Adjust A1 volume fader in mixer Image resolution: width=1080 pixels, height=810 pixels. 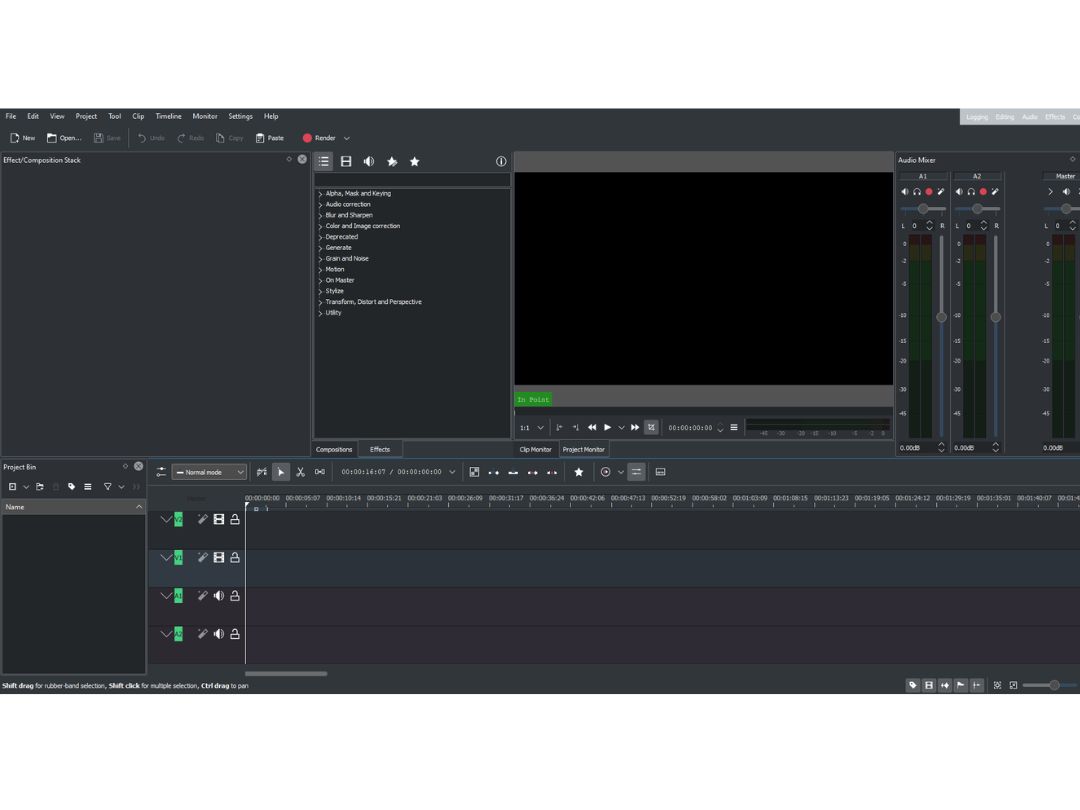[941, 317]
